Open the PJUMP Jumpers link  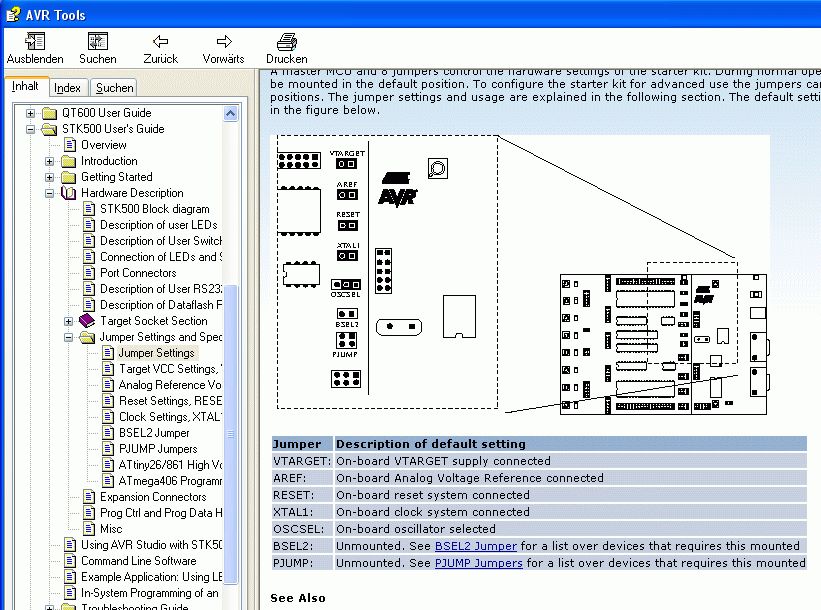coord(478,563)
